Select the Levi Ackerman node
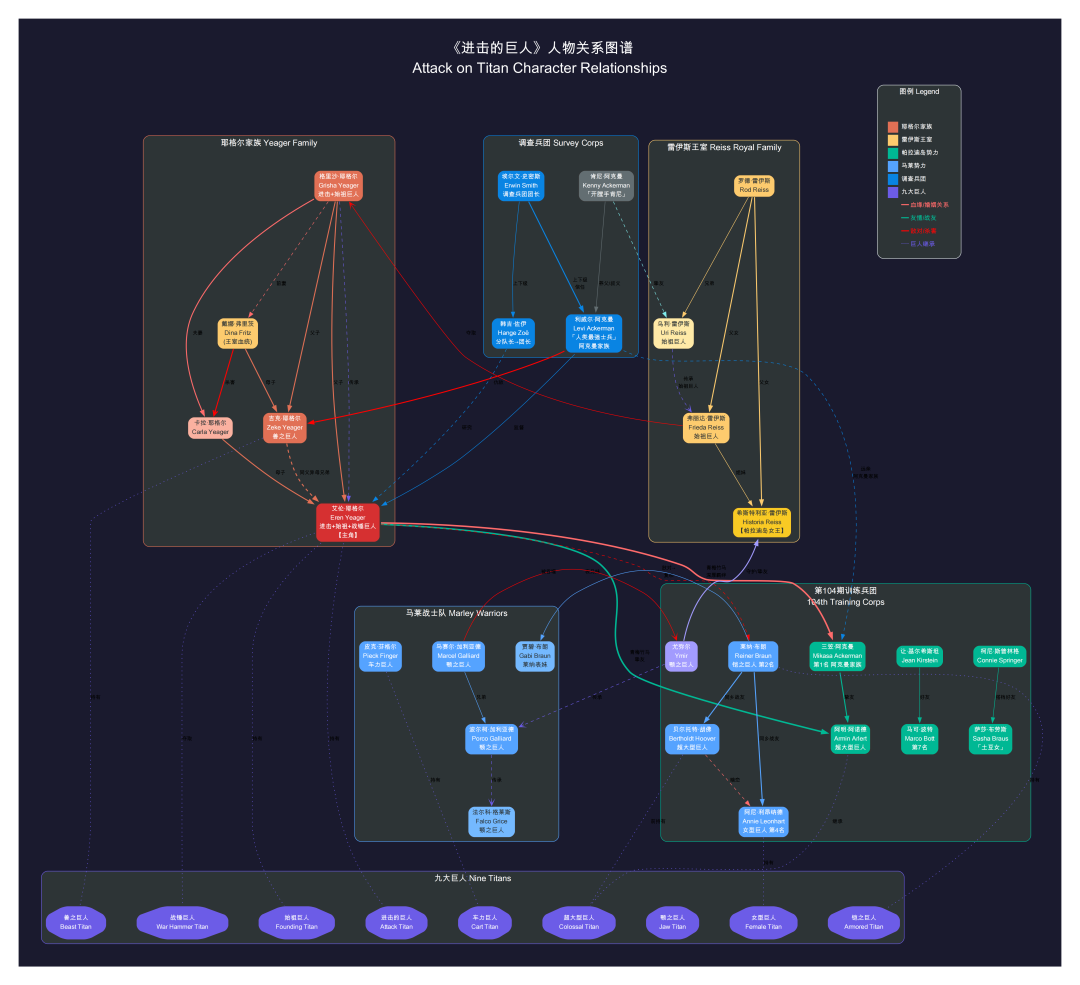Screen dimensions: 1080x985 (594, 333)
